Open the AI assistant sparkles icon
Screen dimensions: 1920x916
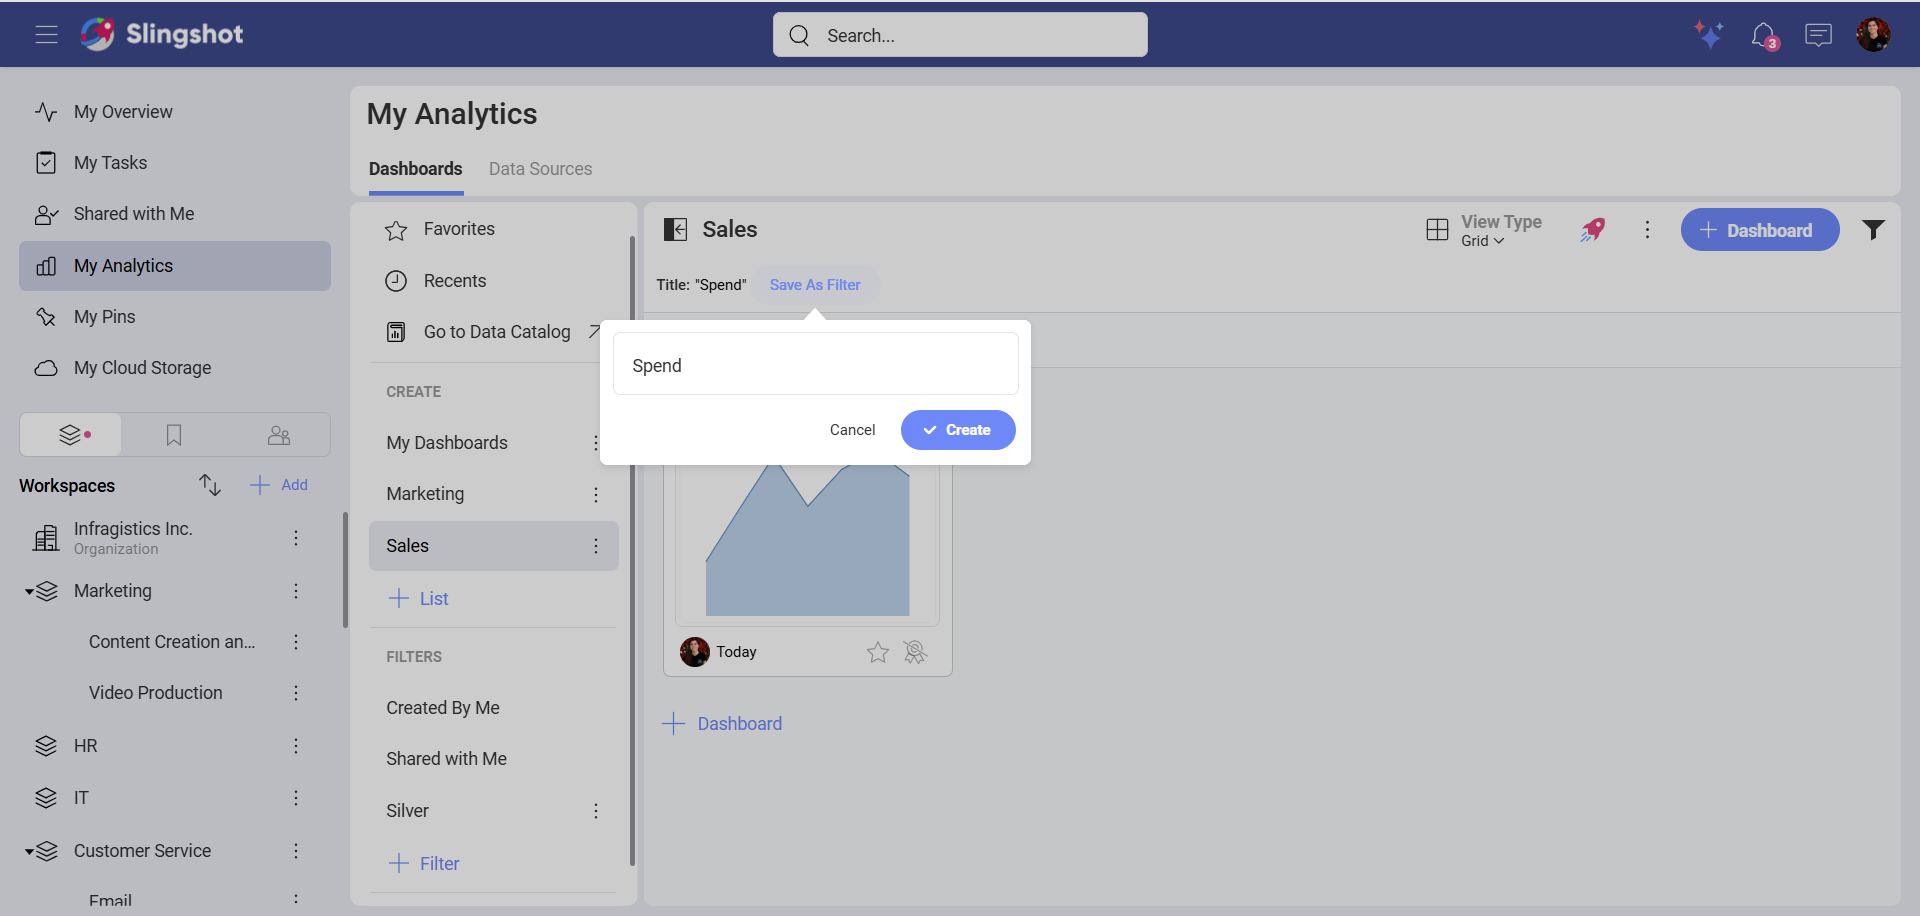coord(1709,34)
